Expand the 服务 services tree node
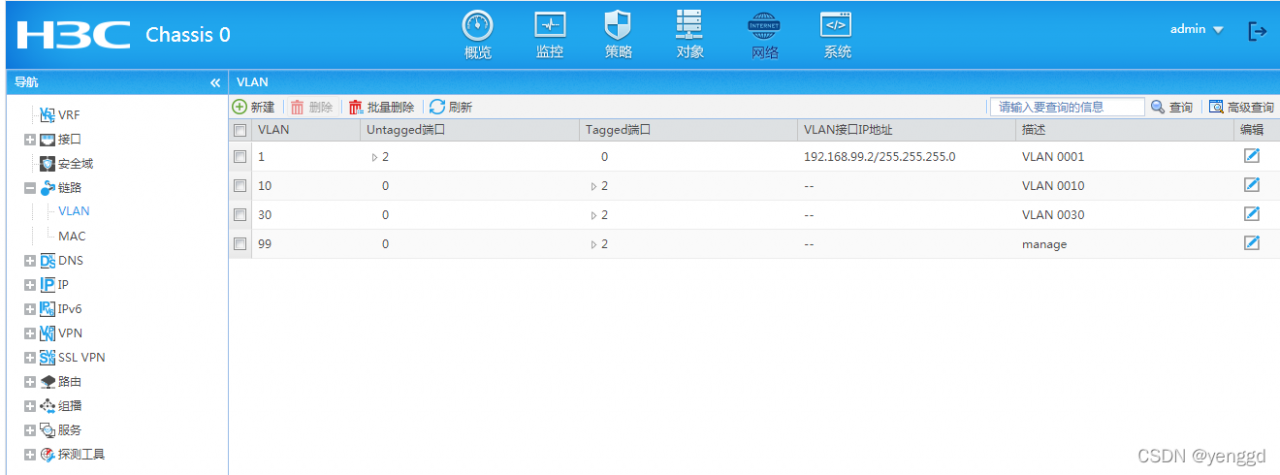 (x=30, y=430)
